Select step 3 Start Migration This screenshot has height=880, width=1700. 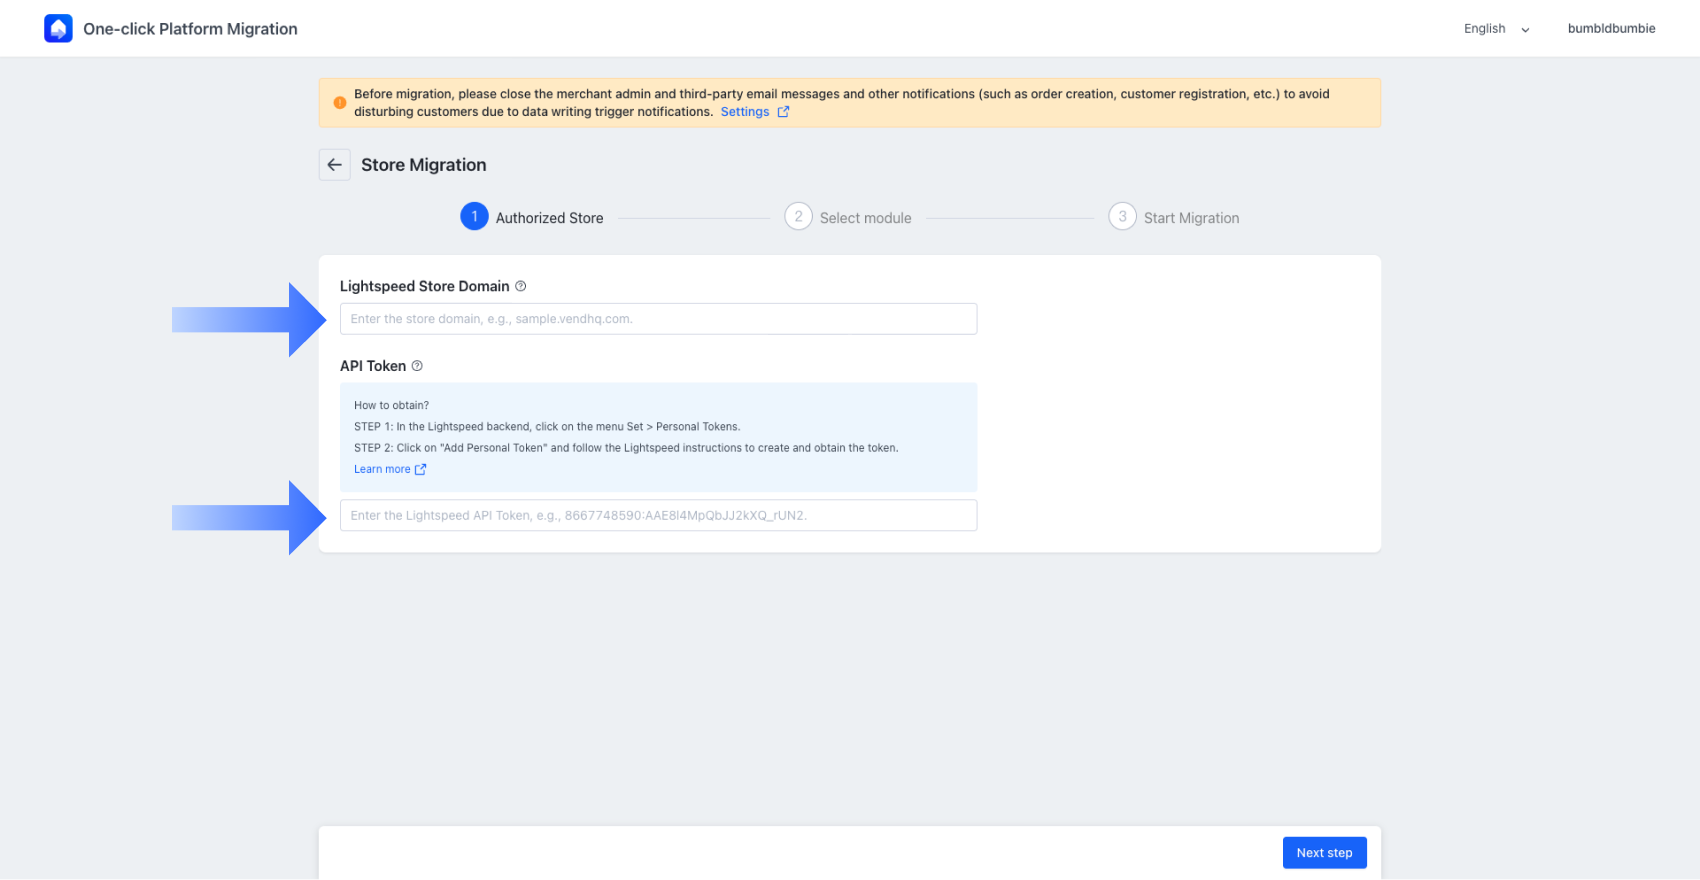[x=1174, y=217]
